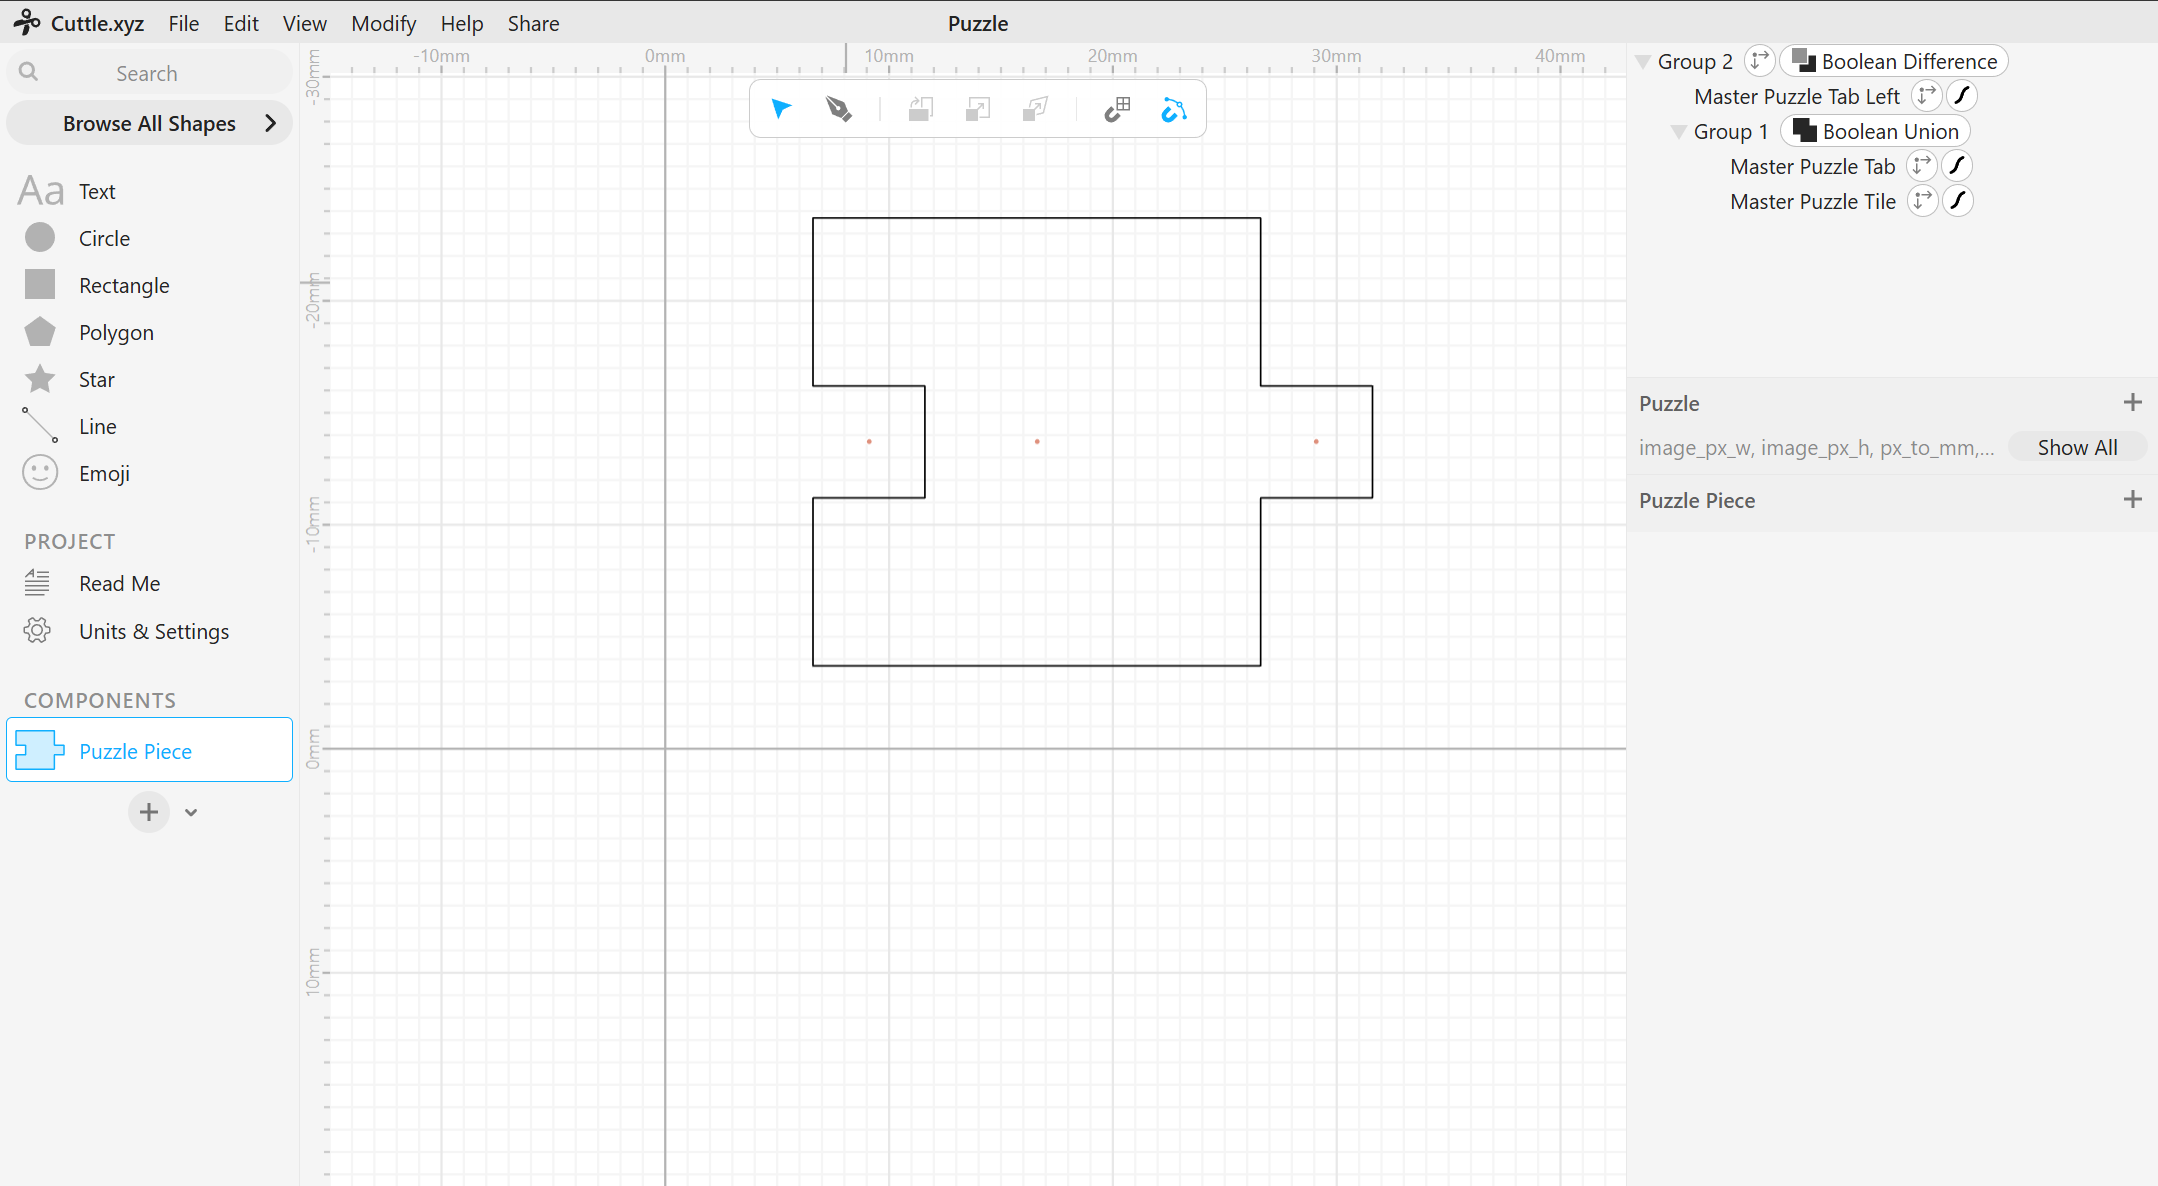The image size is (2158, 1186).
Task: Select the Puzzle Piece component
Action: pyautogui.click(x=149, y=750)
